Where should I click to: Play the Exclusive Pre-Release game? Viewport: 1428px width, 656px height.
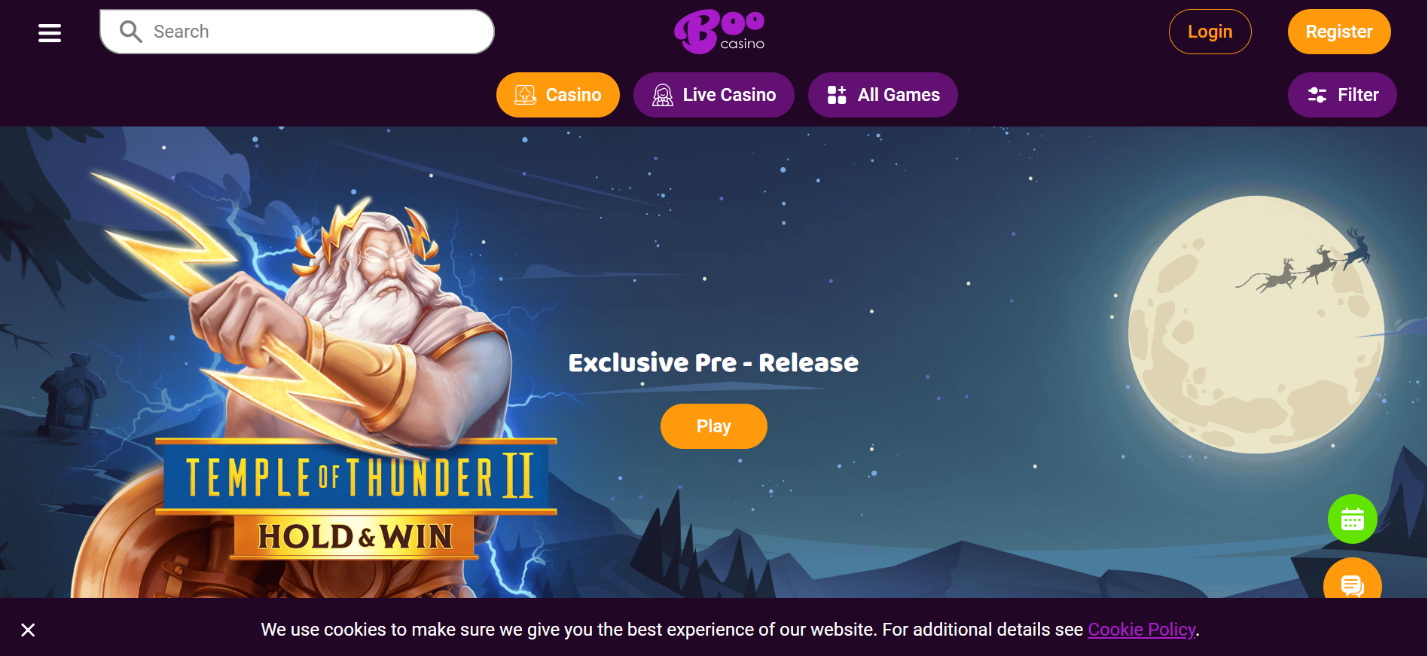[x=714, y=426]
